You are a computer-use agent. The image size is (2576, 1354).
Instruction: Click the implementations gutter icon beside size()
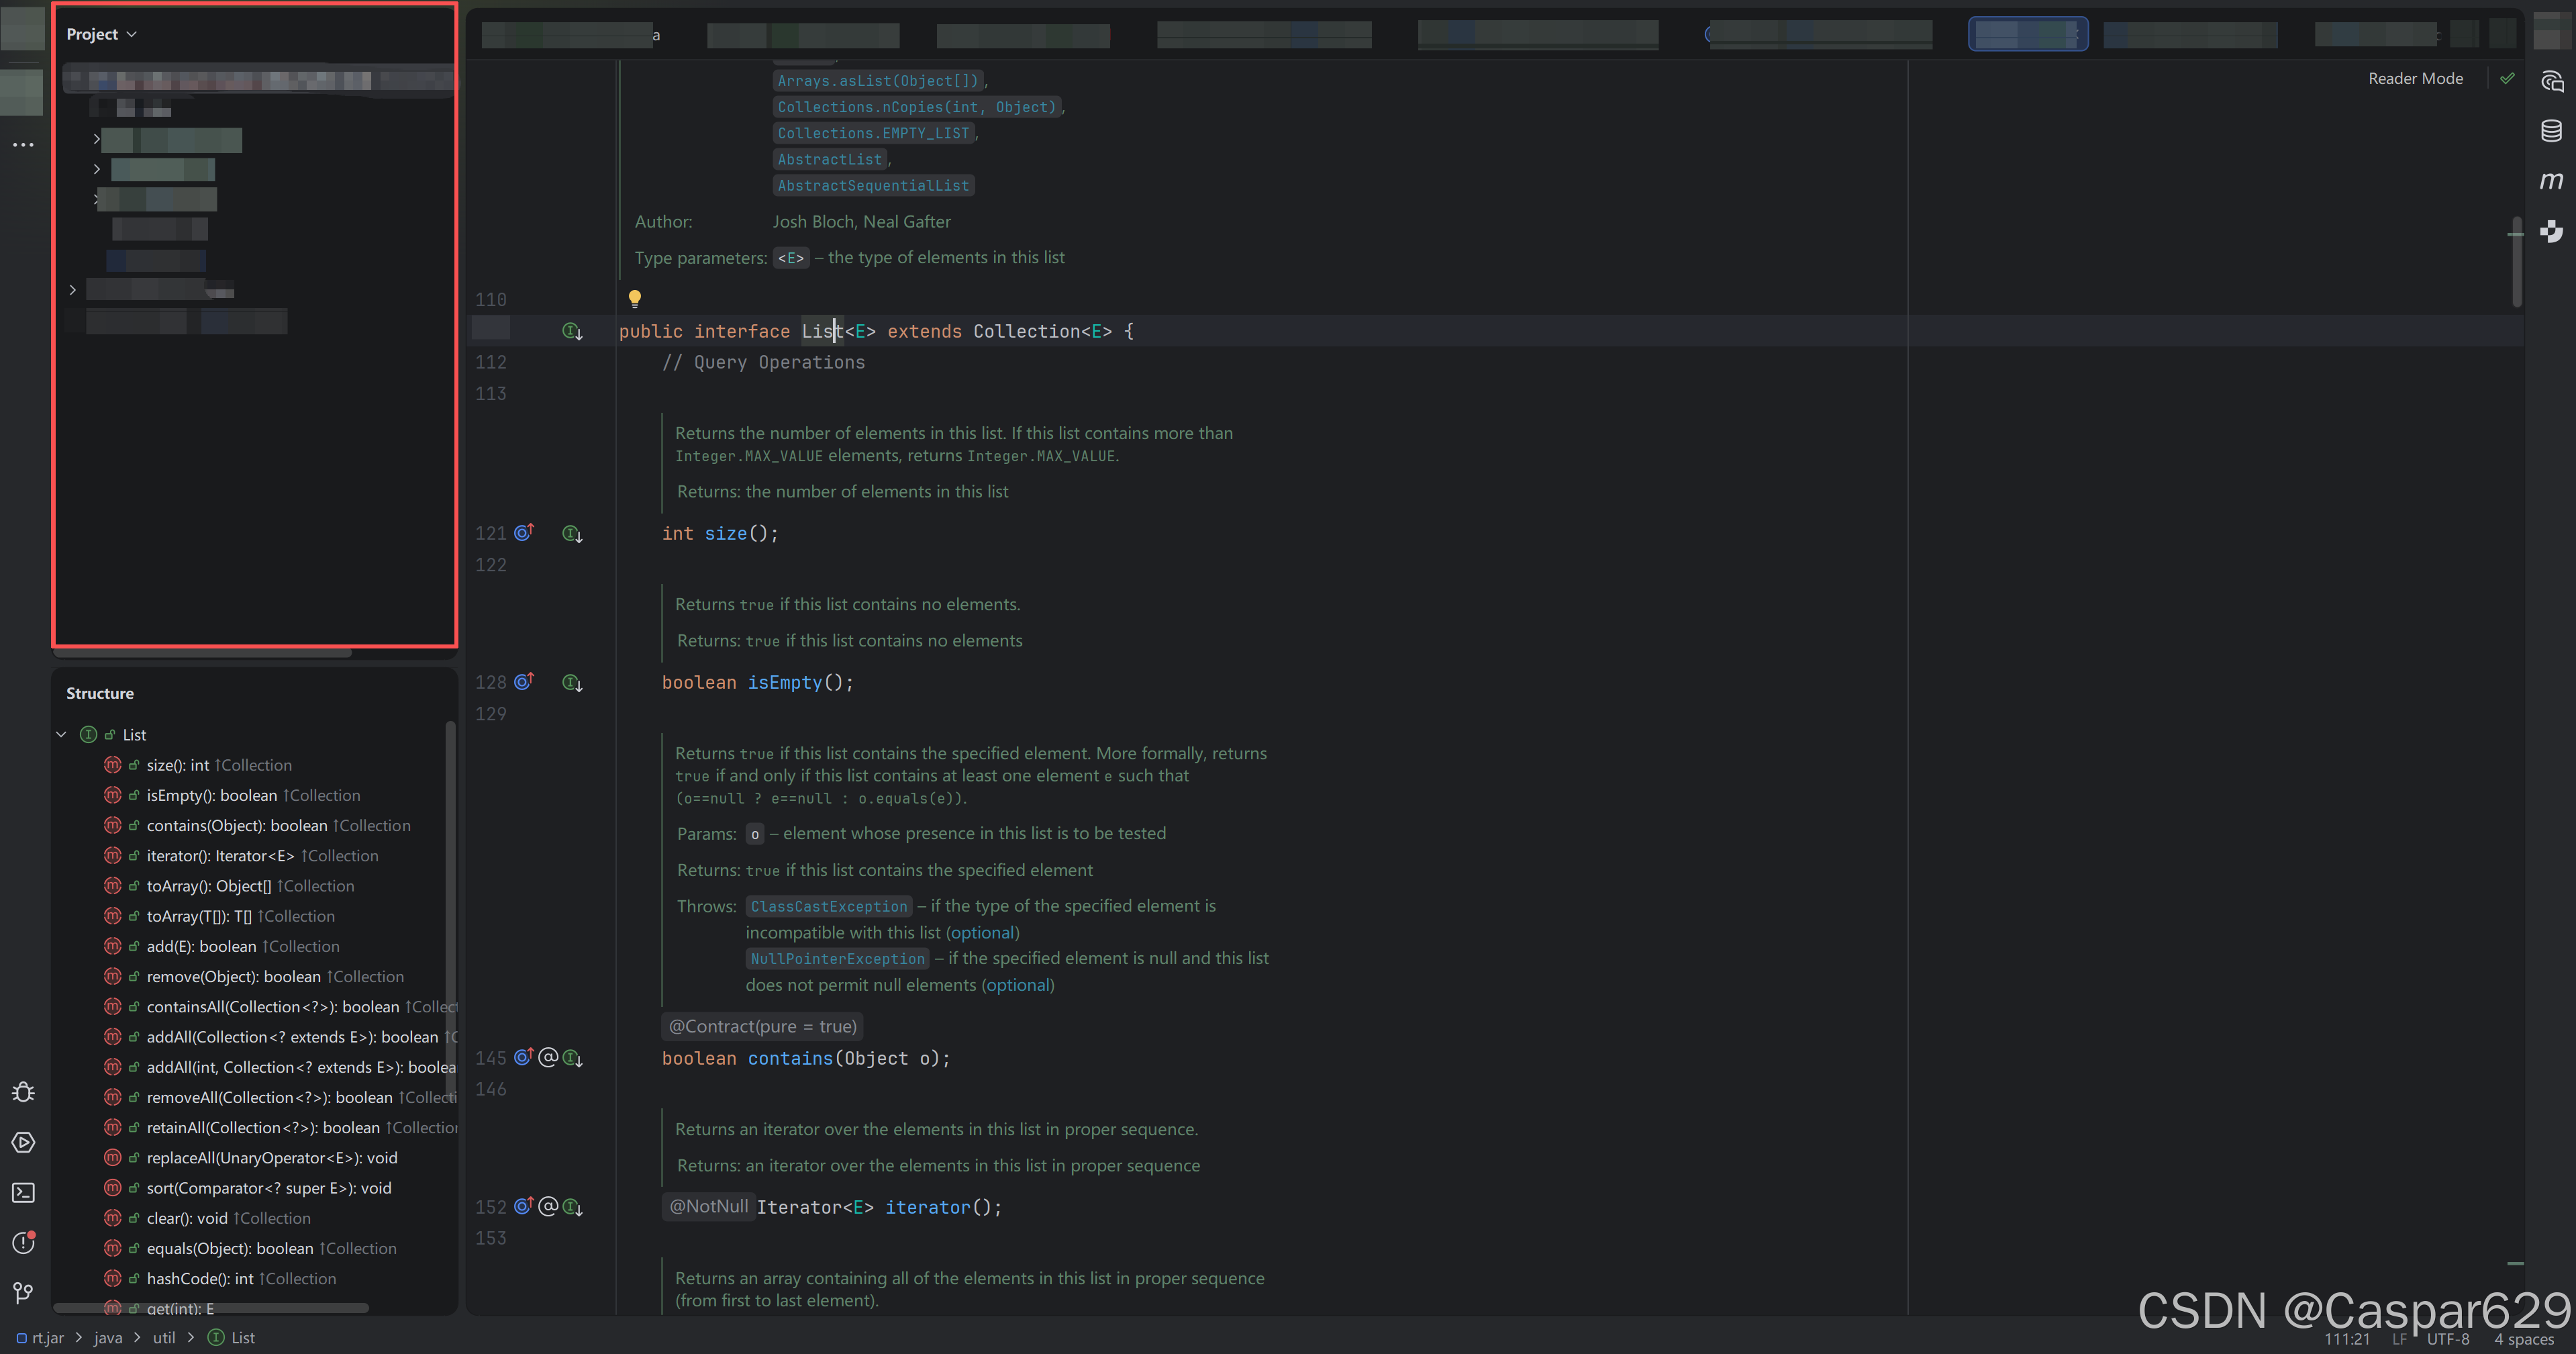(572, 534)
